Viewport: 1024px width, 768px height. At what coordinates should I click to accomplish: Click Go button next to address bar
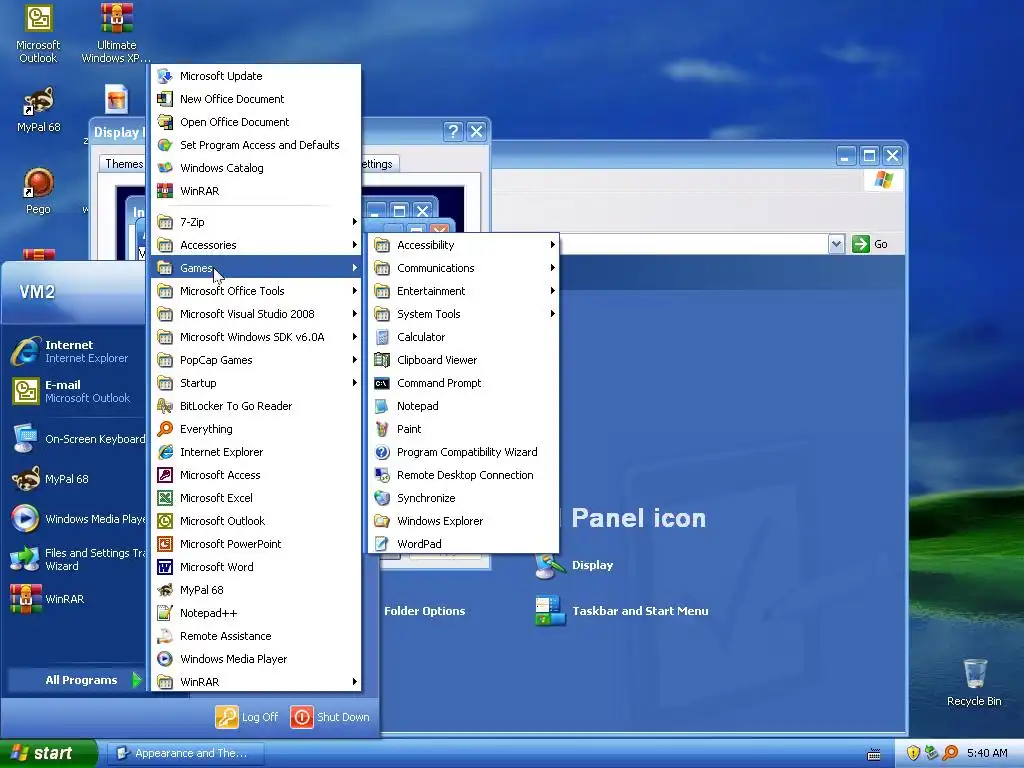coord(871,244)
